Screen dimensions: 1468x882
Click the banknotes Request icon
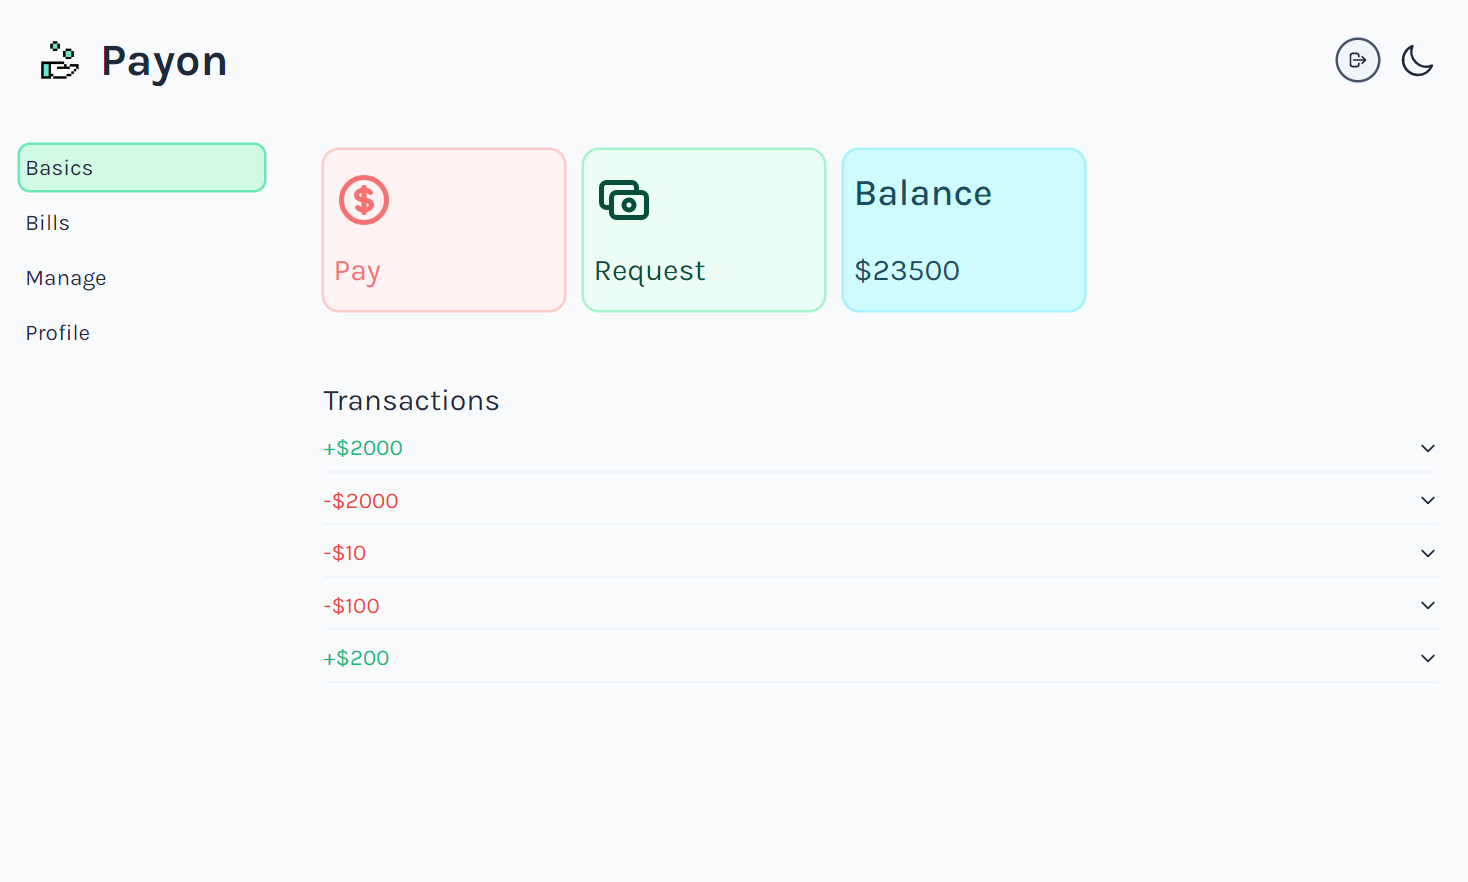[x=624, y=200]
